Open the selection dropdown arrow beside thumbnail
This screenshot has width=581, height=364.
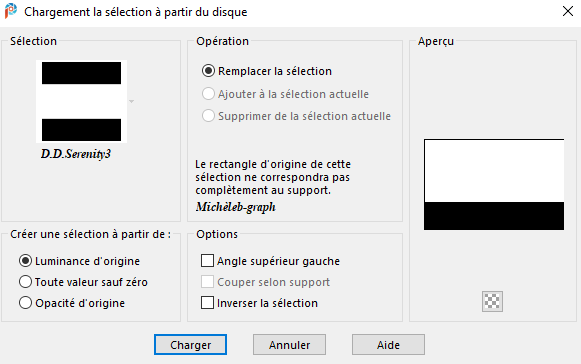(132, 102)
